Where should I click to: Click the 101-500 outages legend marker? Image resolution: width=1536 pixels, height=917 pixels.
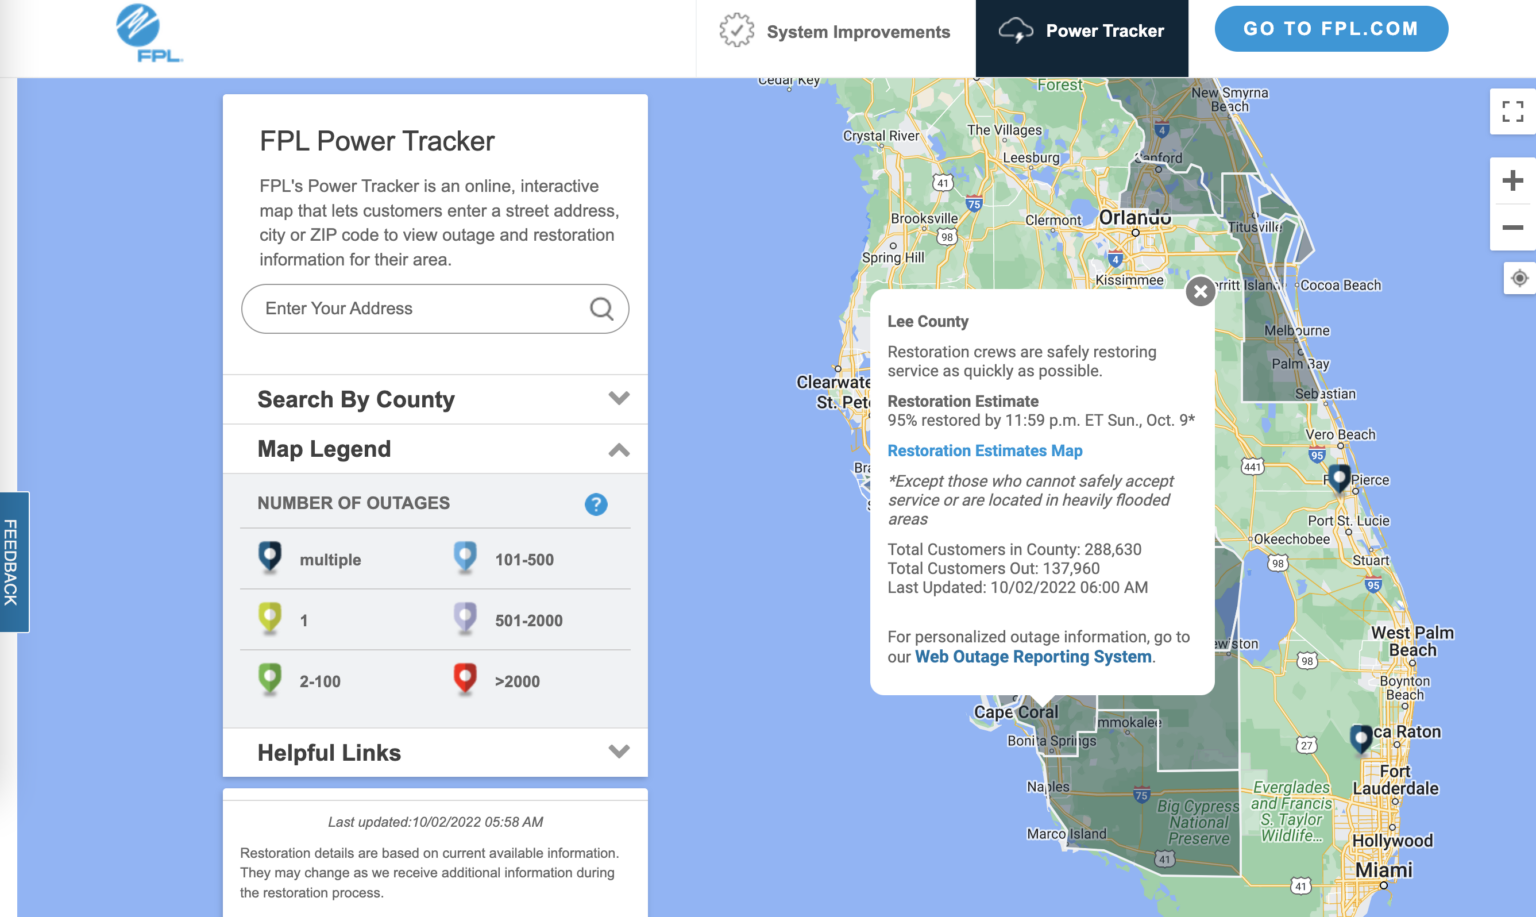465,557
